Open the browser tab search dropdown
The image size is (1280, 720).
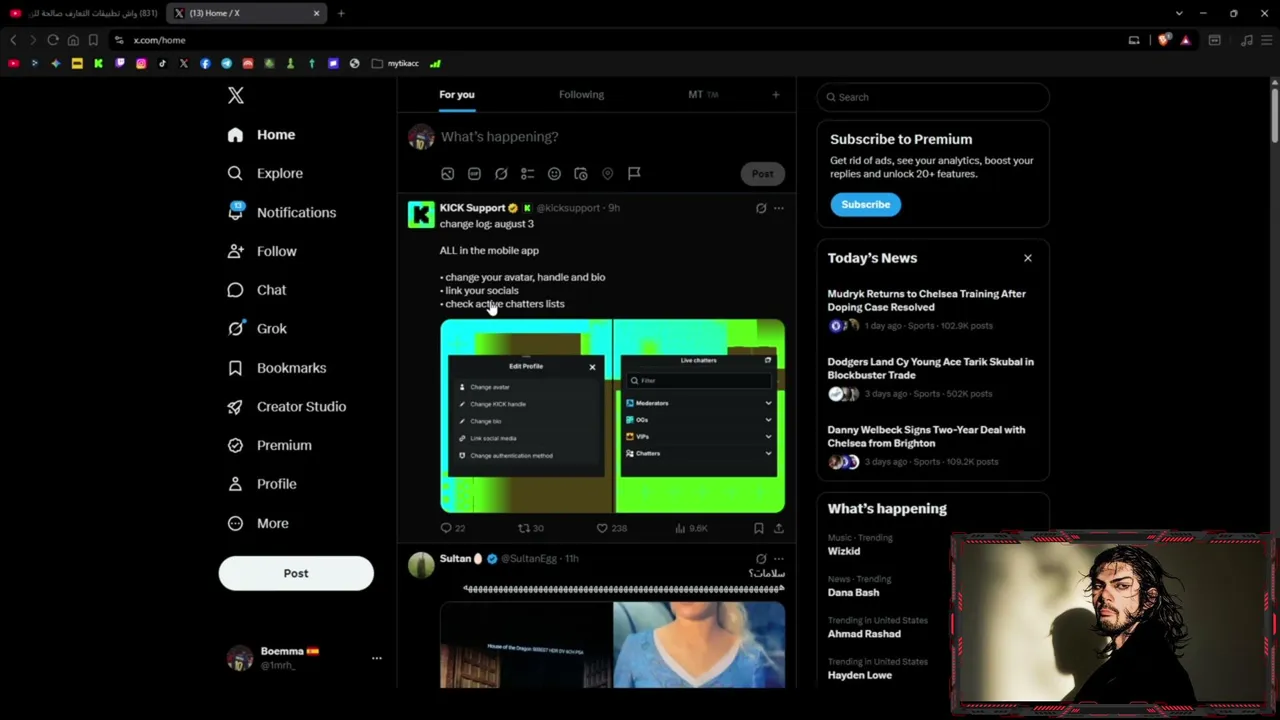tap(1179, 13)
